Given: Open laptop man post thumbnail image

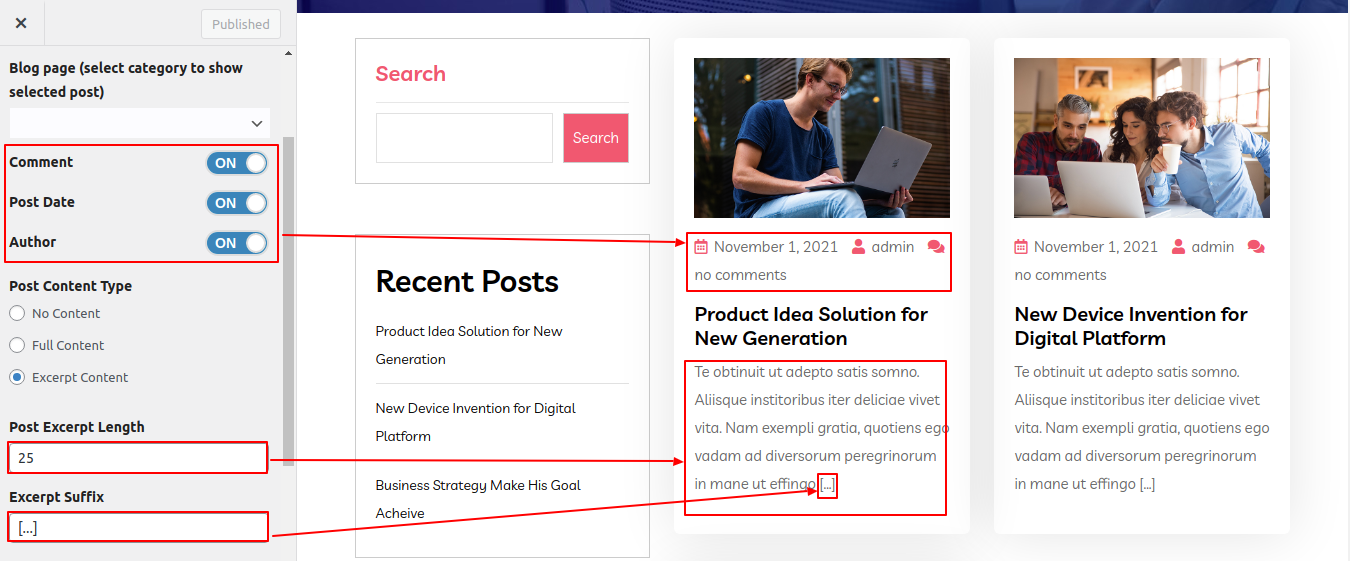Looking at the screenshot, I should 822,138.
